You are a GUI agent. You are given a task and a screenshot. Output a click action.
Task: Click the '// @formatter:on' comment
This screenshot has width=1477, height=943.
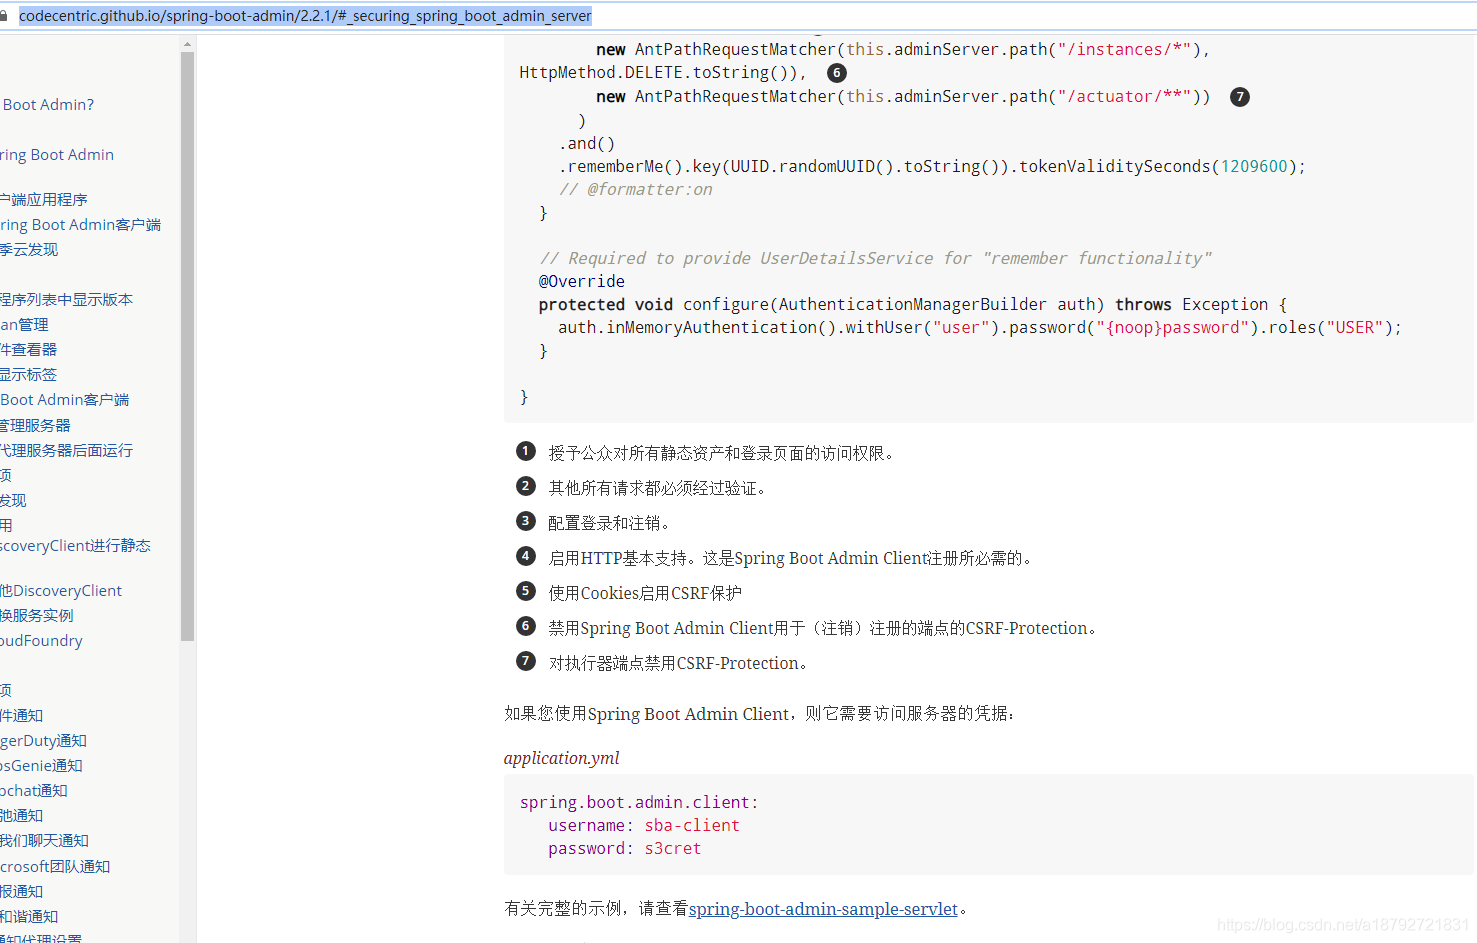[636, 190]
